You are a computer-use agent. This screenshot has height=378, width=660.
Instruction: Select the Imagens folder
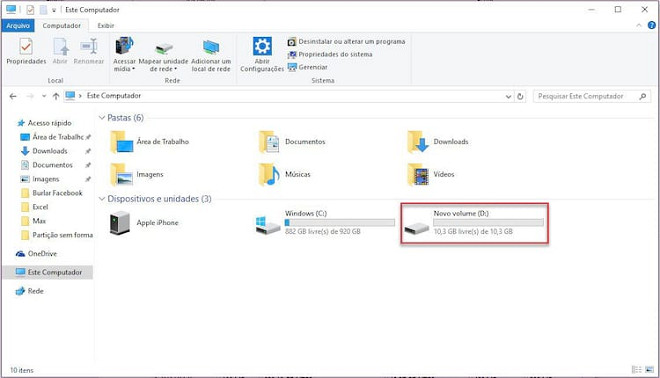click(137, 174)
